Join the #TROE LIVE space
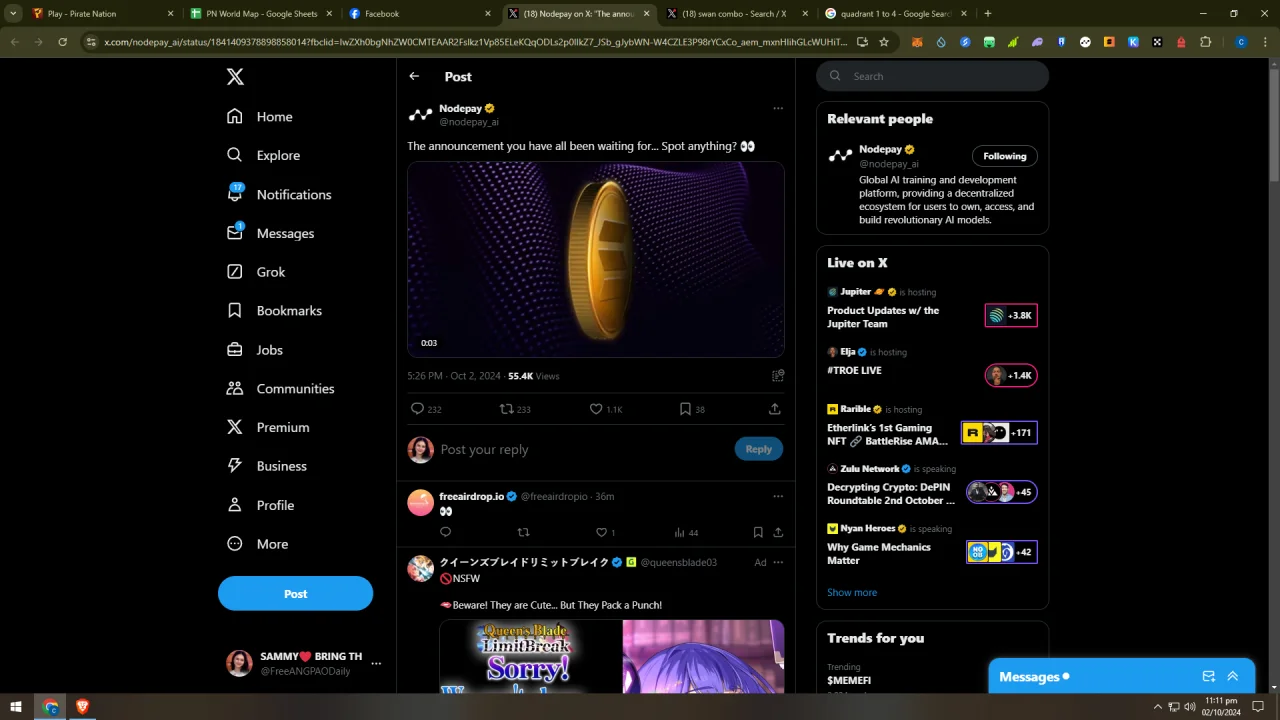The height and width of the screenshot is (720, 1280). click(x=1011, y=375)
